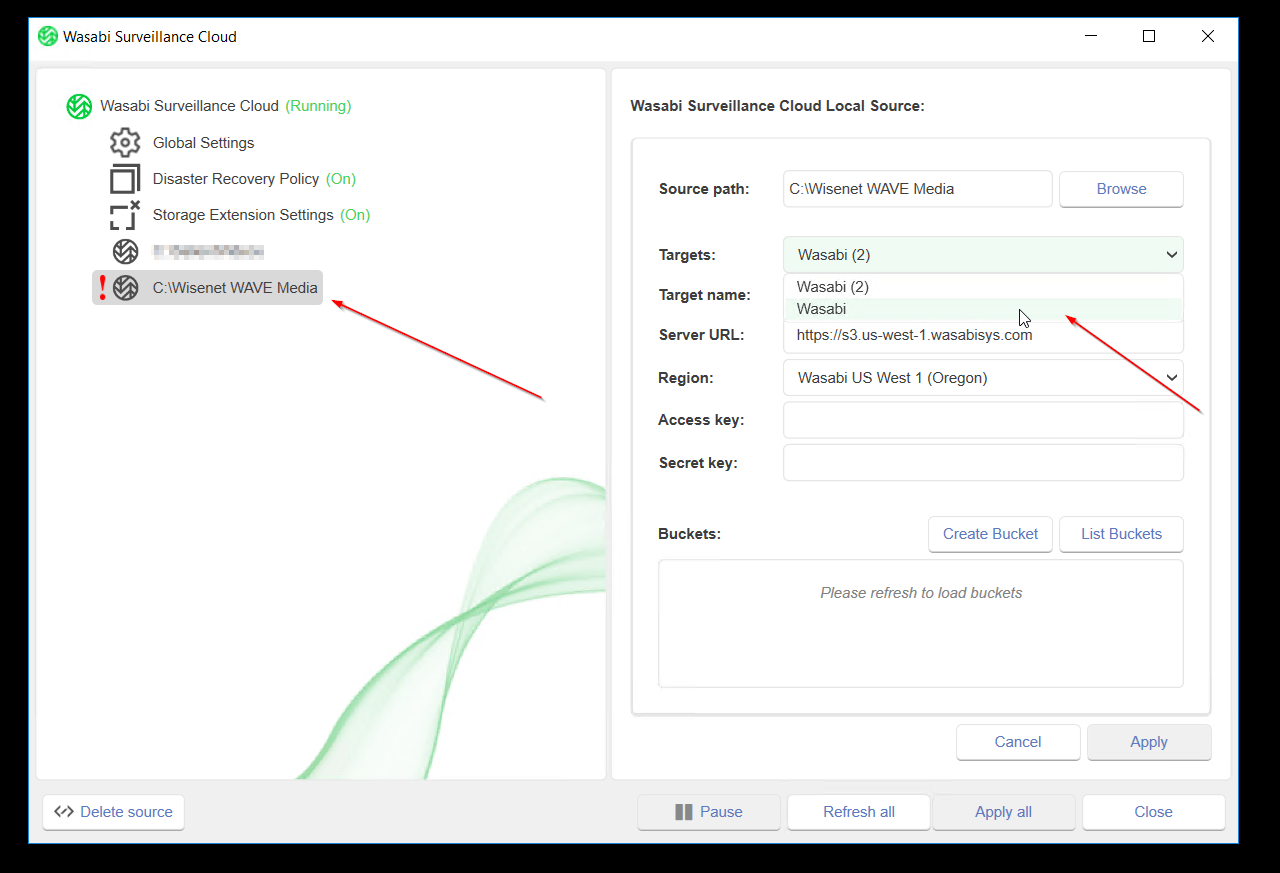Click Storage Extension Settings icon
1280x873 pixels.
tap(125, 215)
